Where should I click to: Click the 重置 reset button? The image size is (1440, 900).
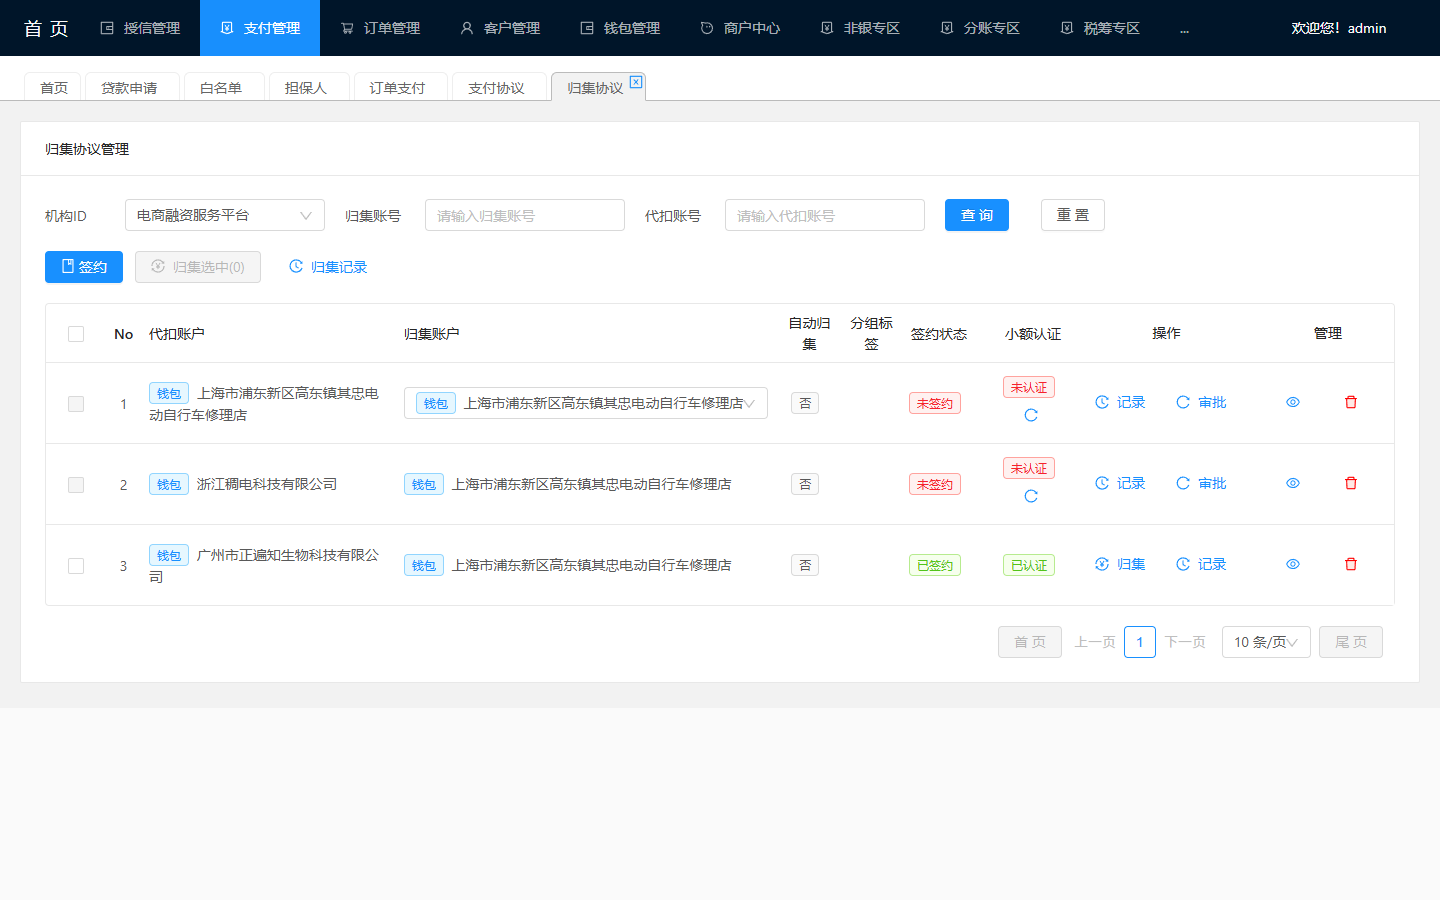tap(1073, 215)
